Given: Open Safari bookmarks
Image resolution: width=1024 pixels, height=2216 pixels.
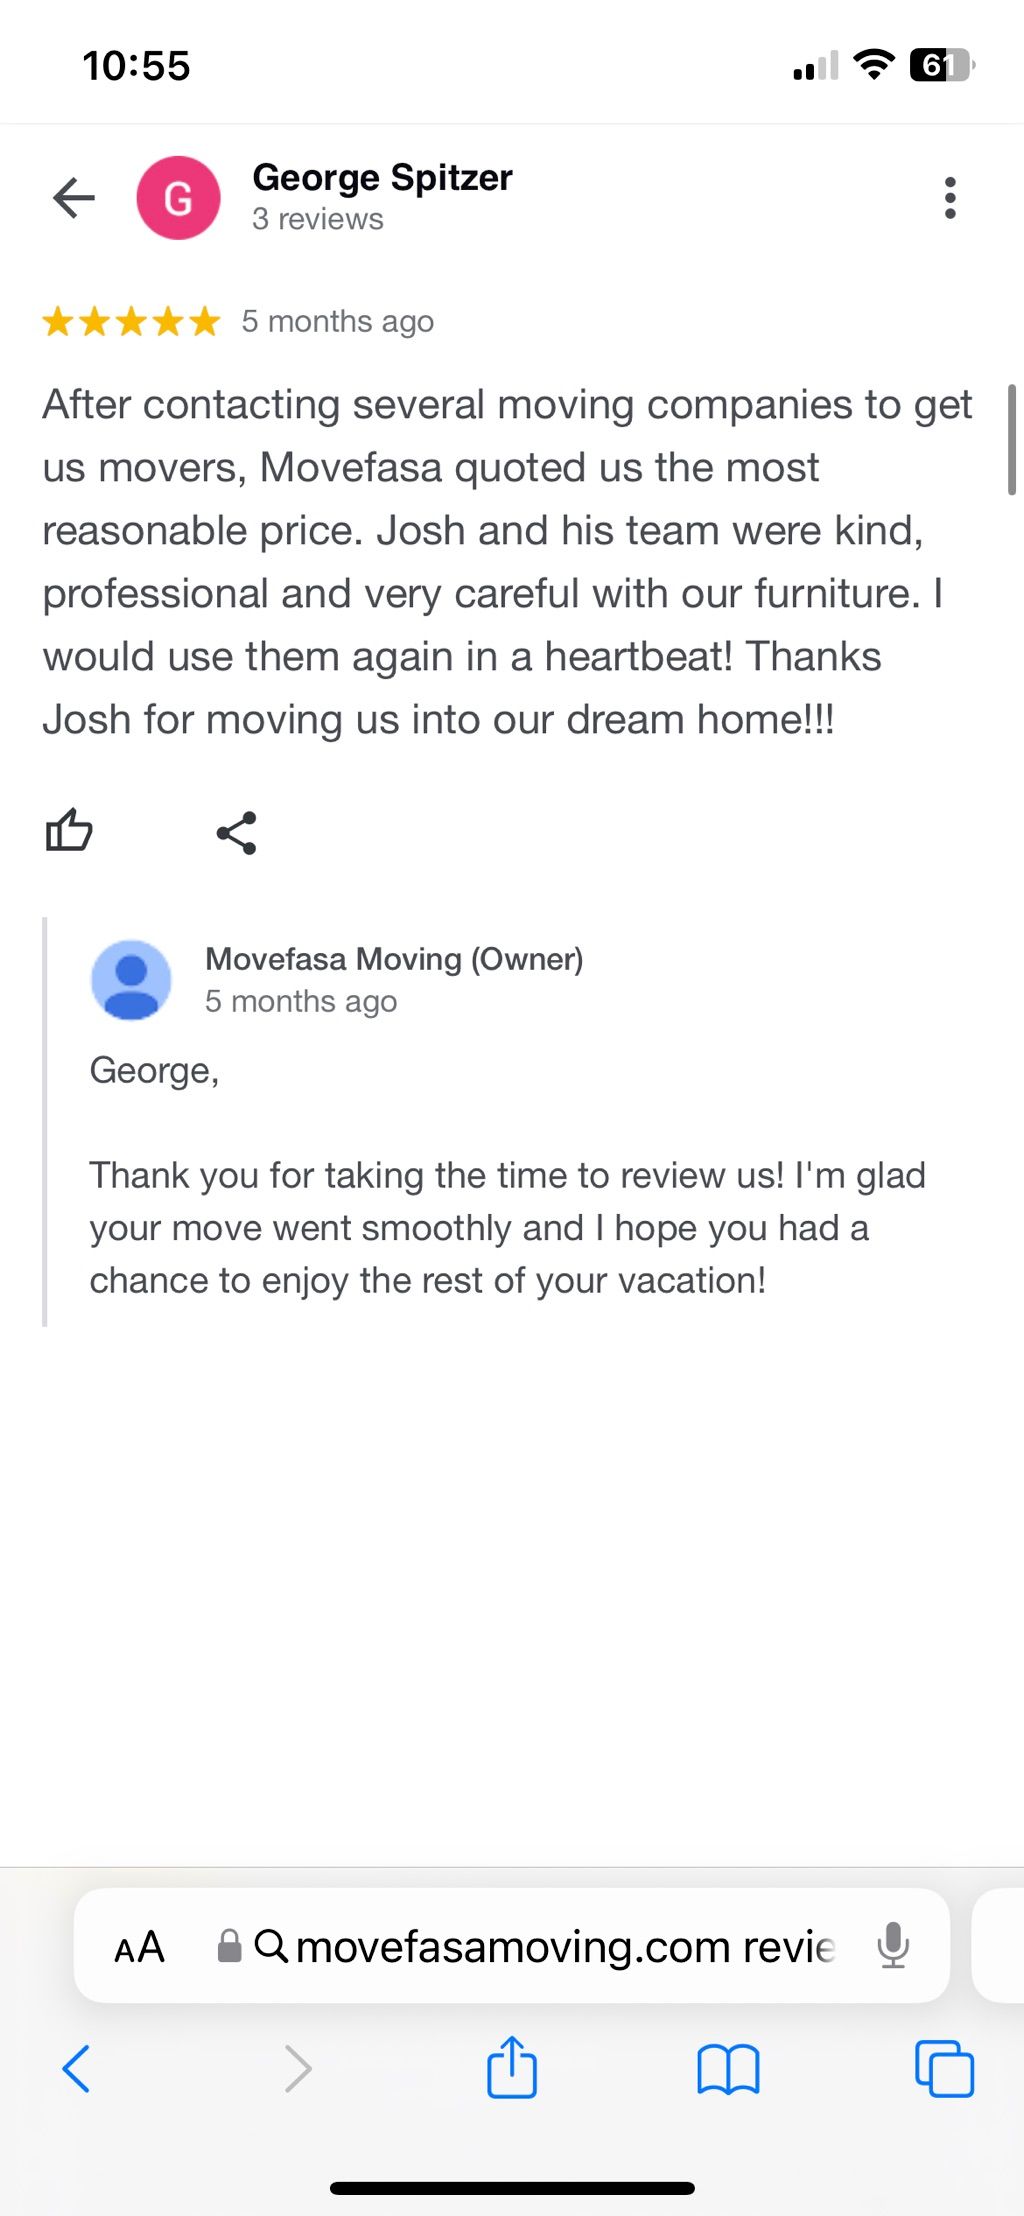Looking at the screenshot, I should [728, 2068].
